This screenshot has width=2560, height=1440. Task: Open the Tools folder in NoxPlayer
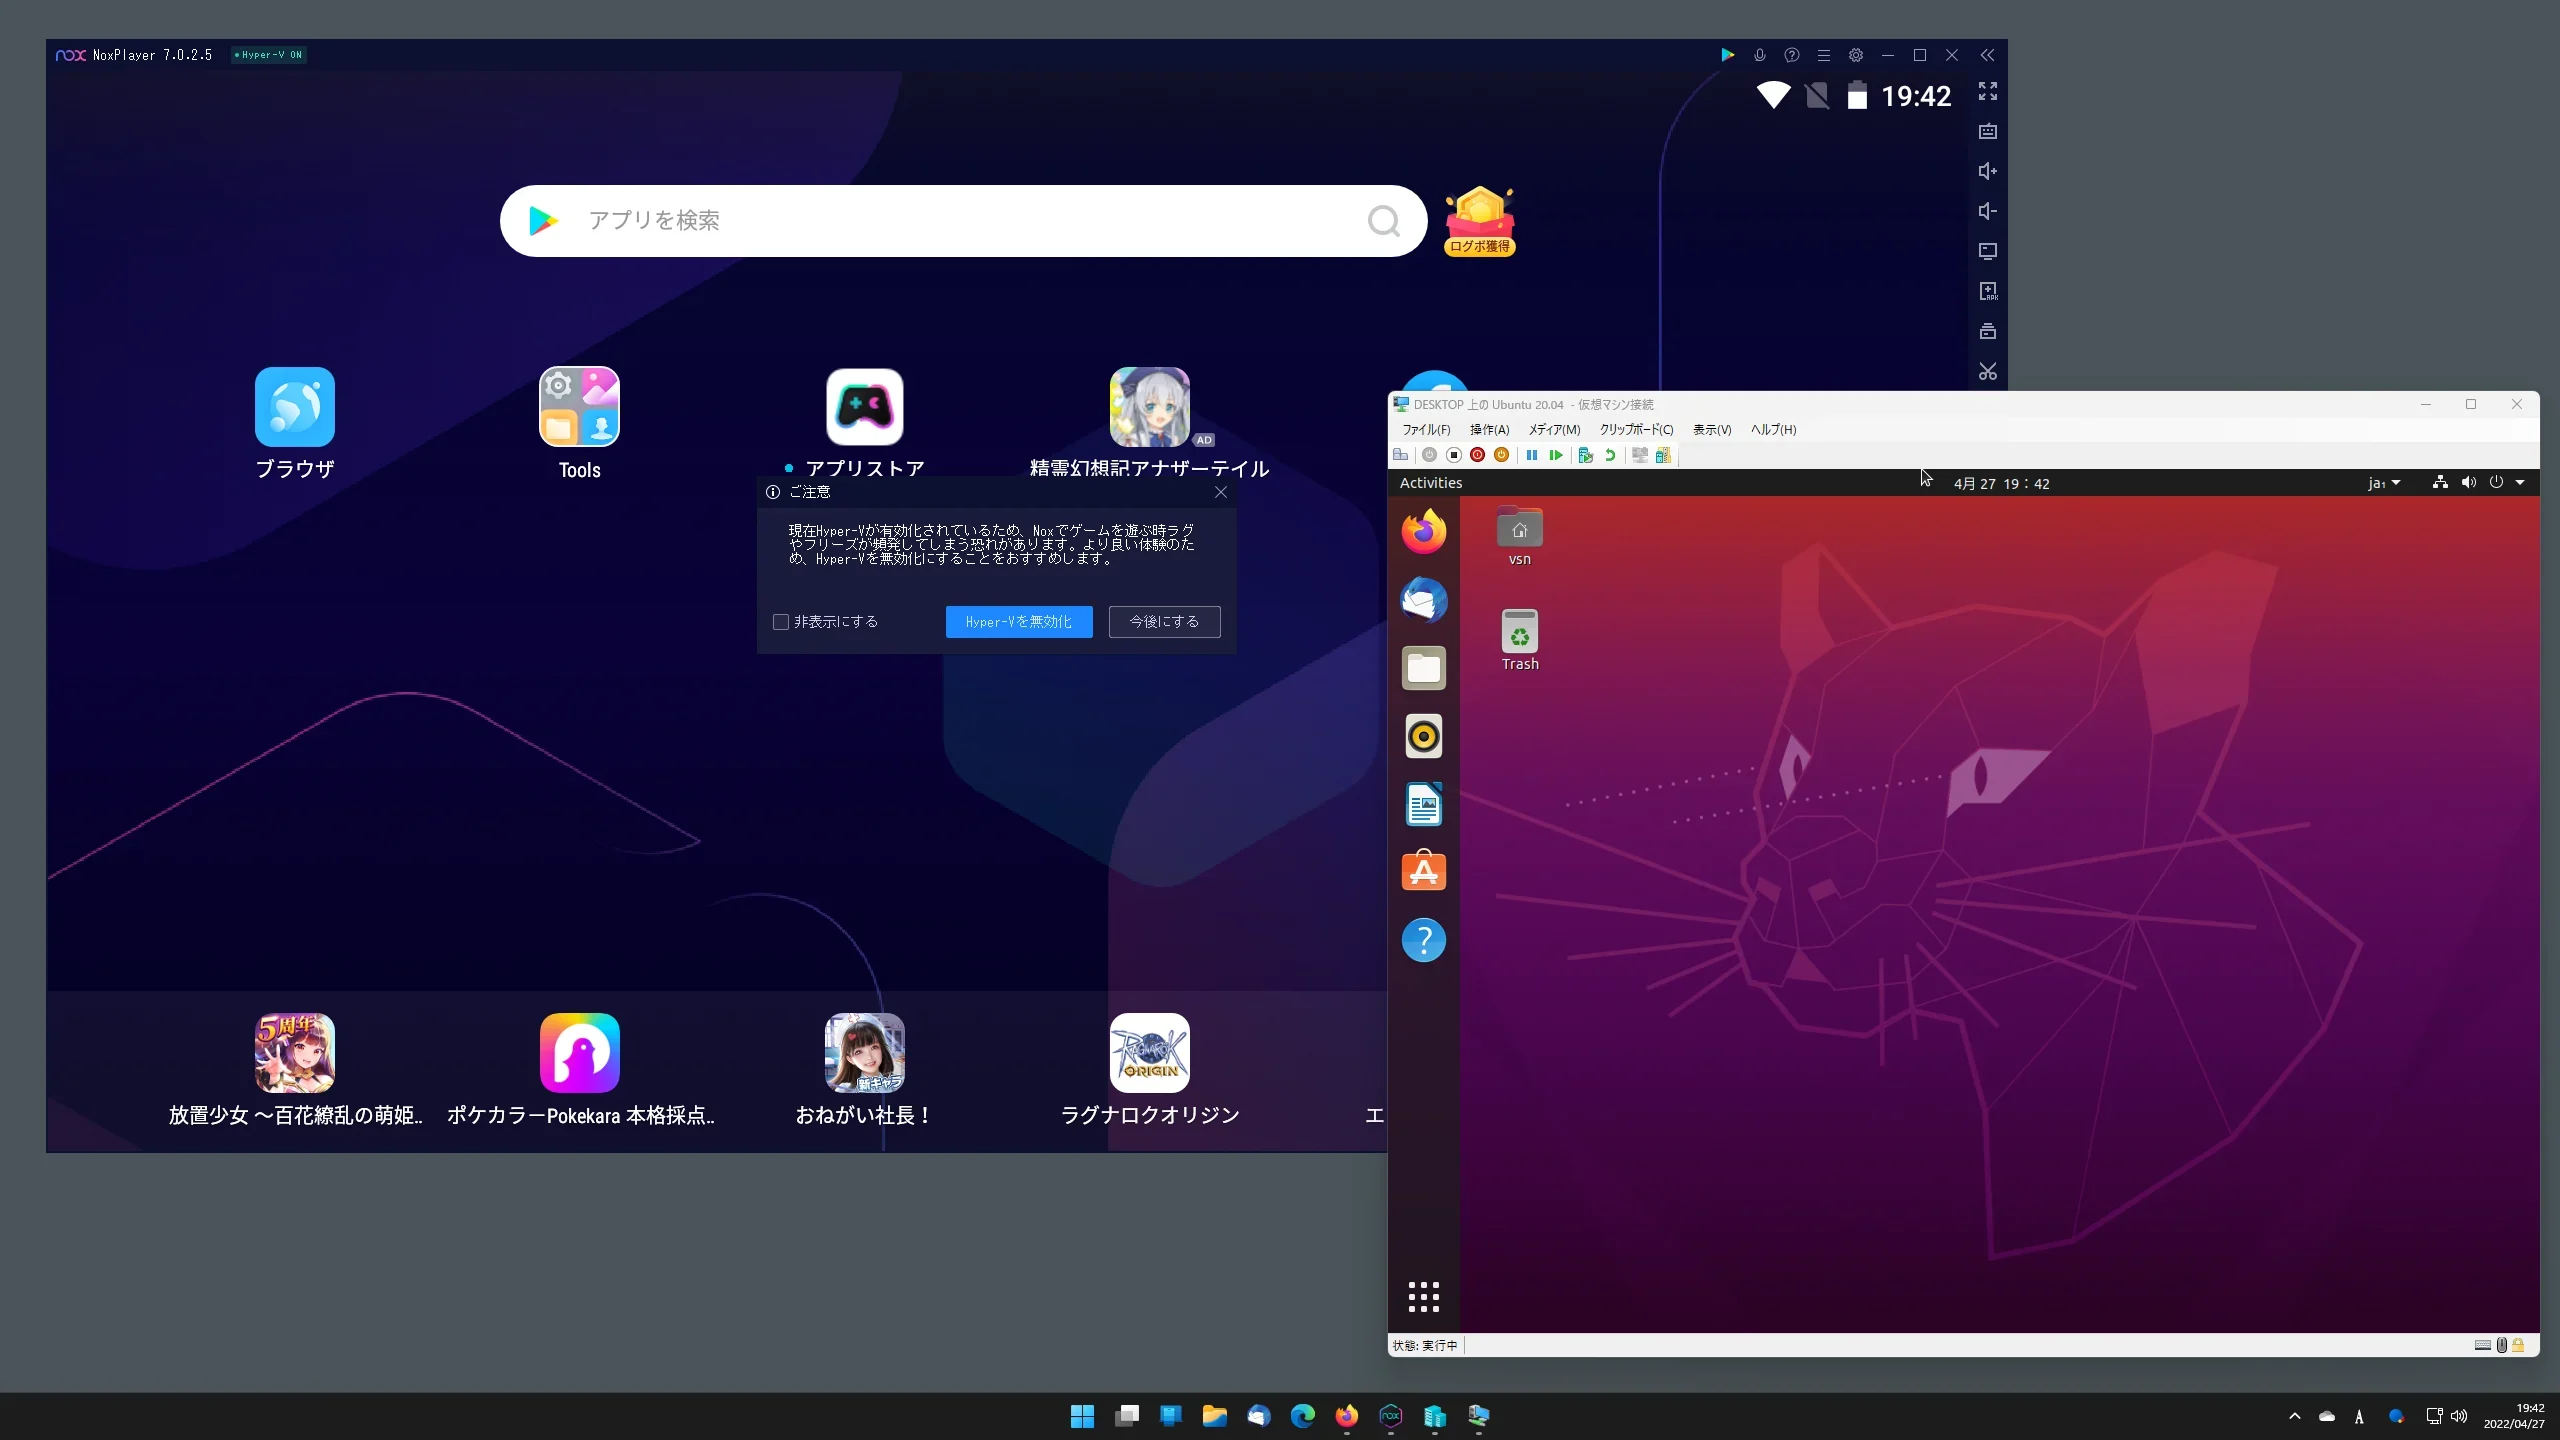(580, 407)
